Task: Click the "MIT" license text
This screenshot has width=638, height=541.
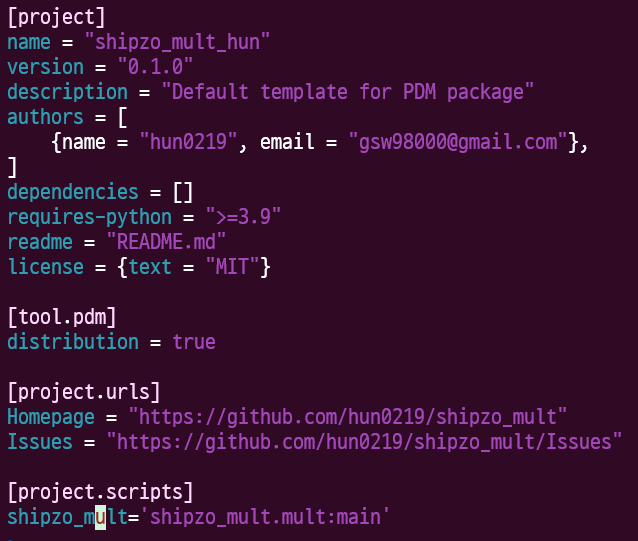Action: click(x=232, y=267)
